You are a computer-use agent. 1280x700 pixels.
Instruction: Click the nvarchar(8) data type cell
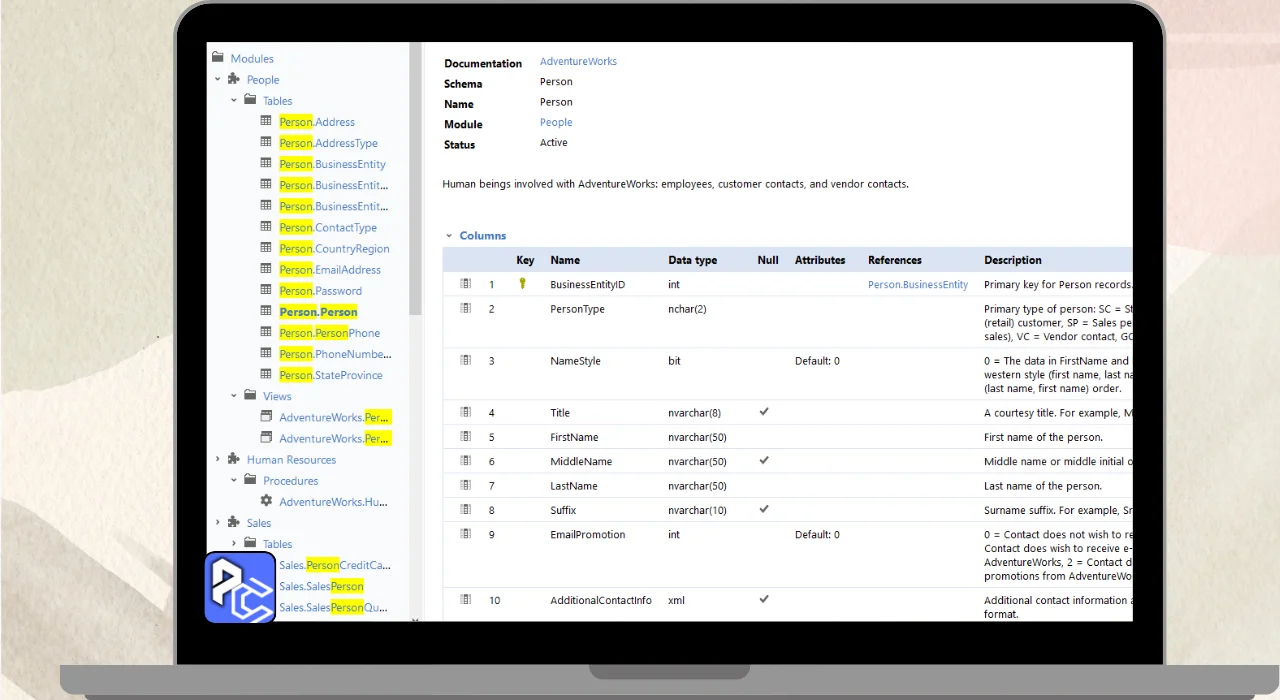pyautogui.click(x=694, y=412)
